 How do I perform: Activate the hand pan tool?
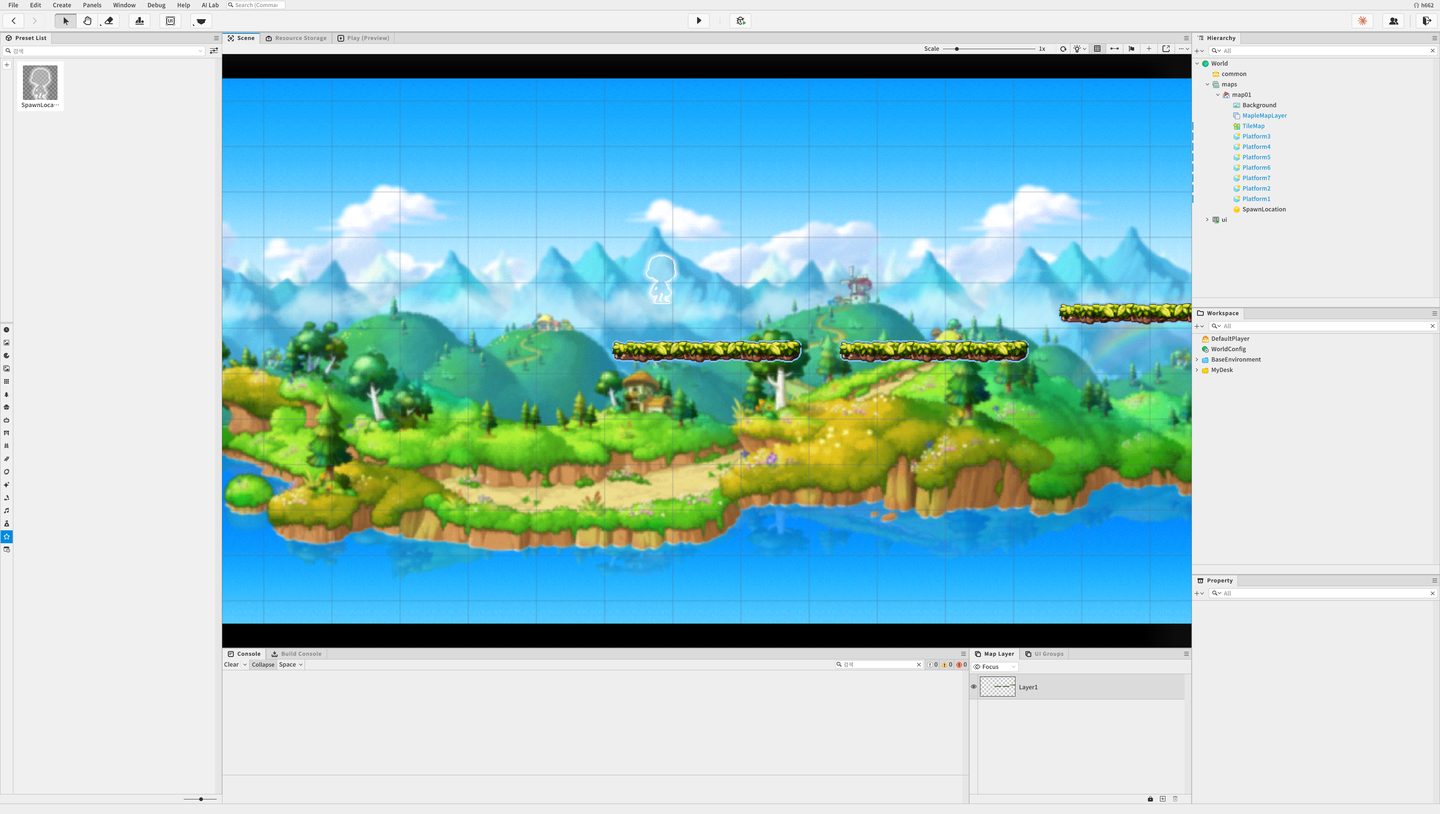[87, 21]
